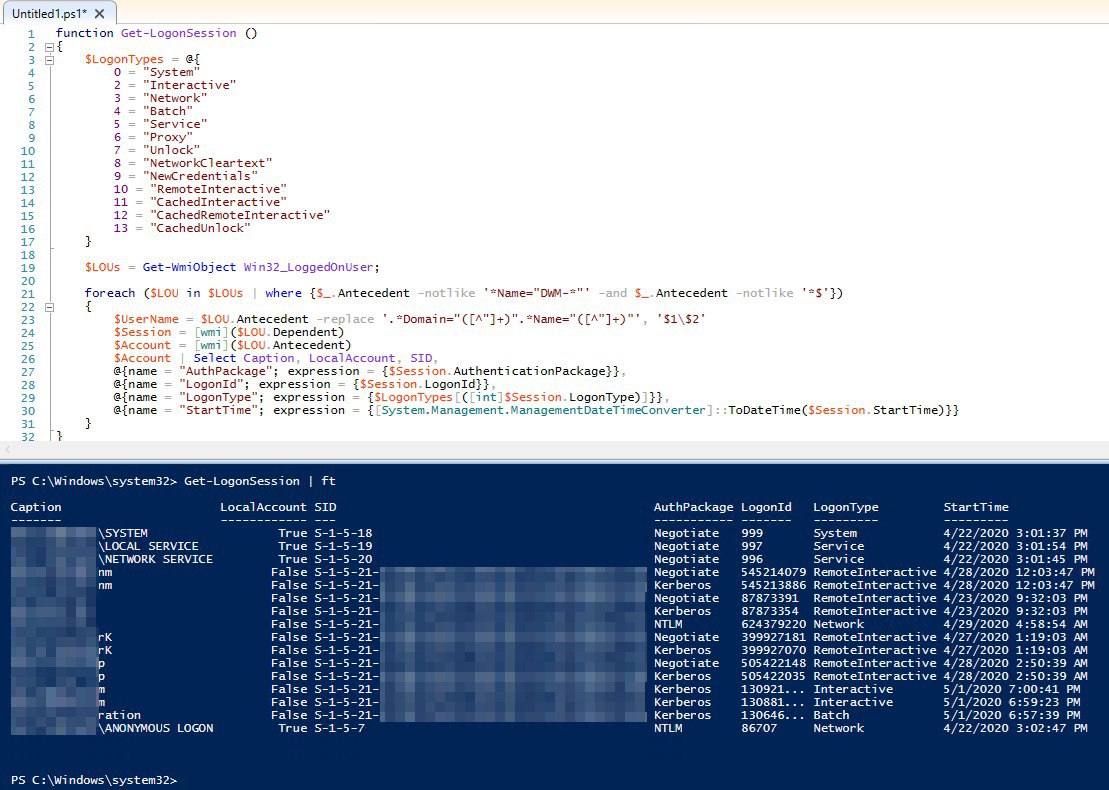Click $UserName variable on line 23
Image resolution: width=1109 pixels, height=790 pixels.
pyautogui.click(x=146, y=319)
